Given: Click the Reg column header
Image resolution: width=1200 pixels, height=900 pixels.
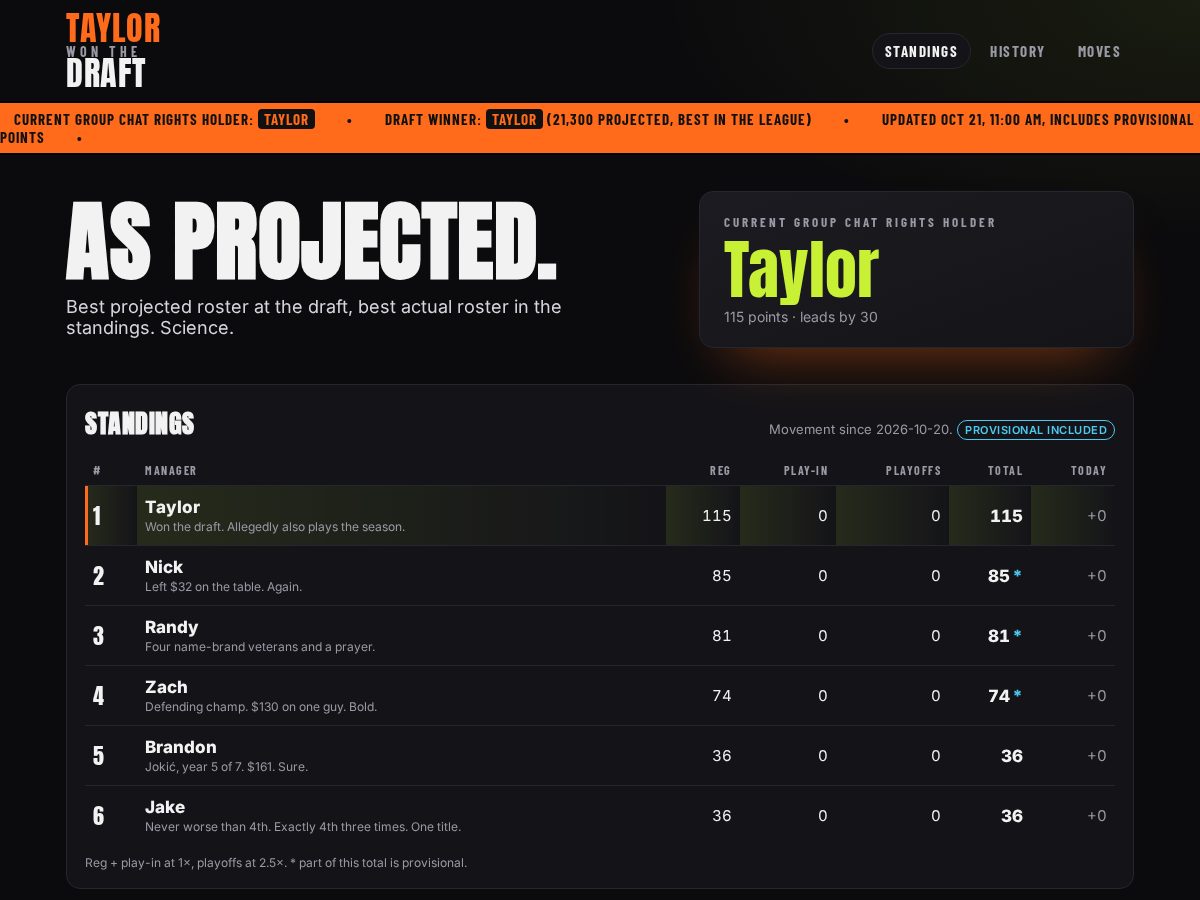Looking at the screenshot, I should coord(720,470).
